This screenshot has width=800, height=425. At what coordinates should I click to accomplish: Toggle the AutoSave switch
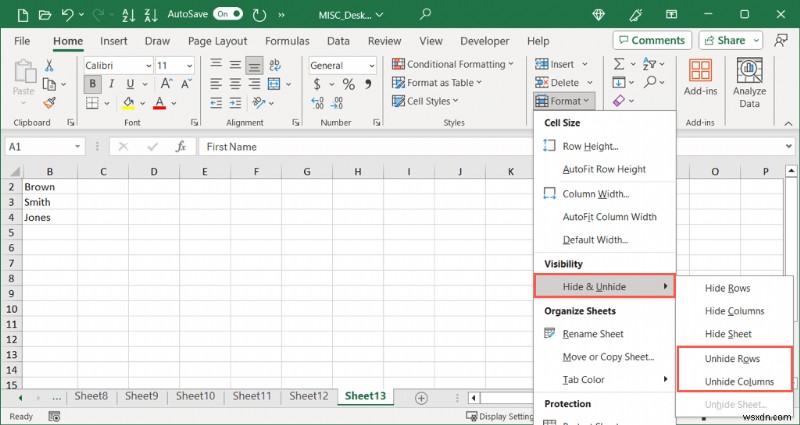pos(228,14)
